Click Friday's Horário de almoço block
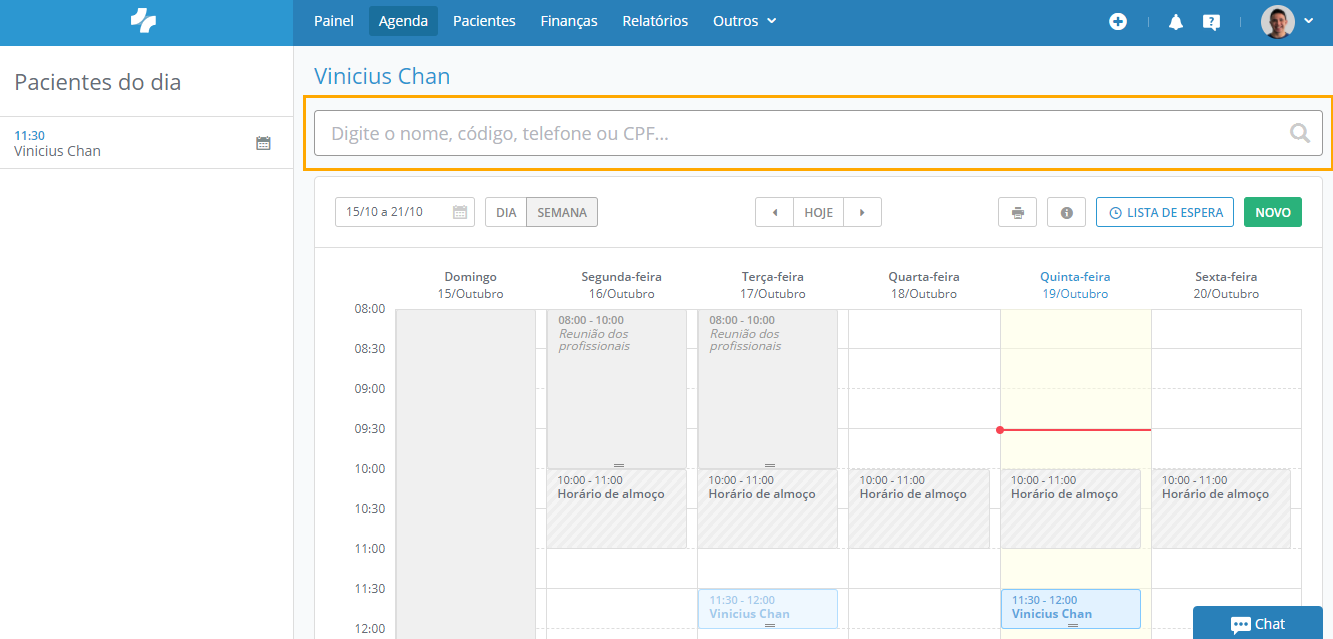 point(1222,509)
